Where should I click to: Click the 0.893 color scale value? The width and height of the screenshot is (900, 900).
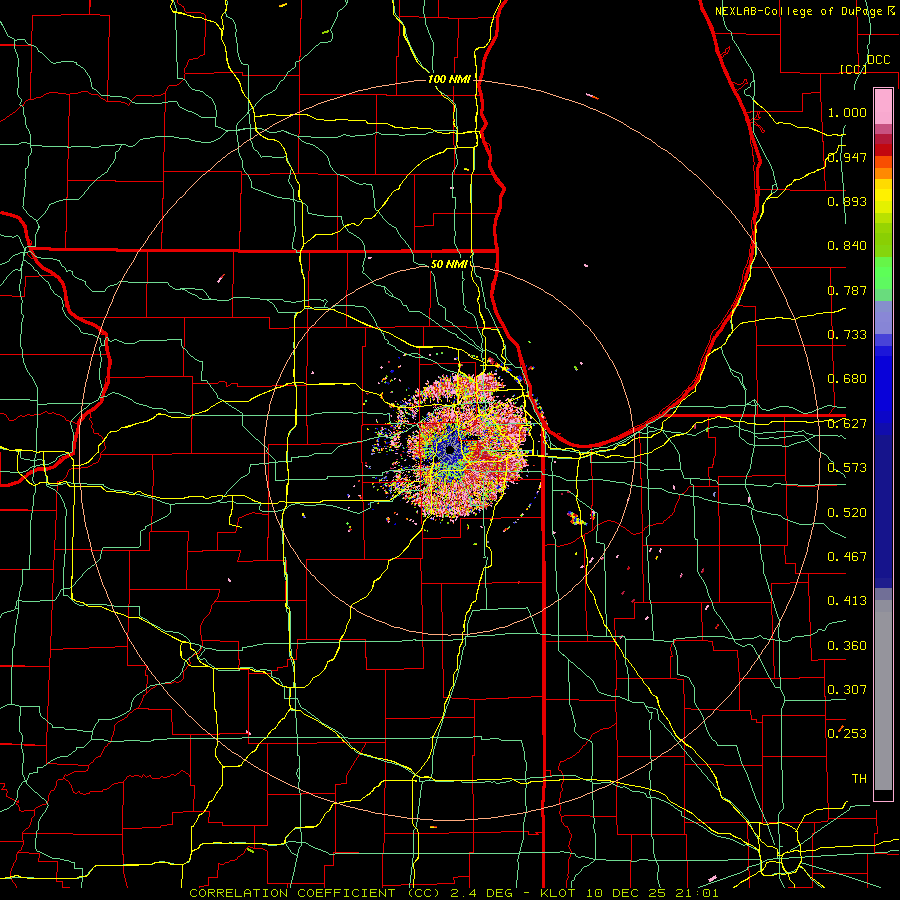pos(847,201)
